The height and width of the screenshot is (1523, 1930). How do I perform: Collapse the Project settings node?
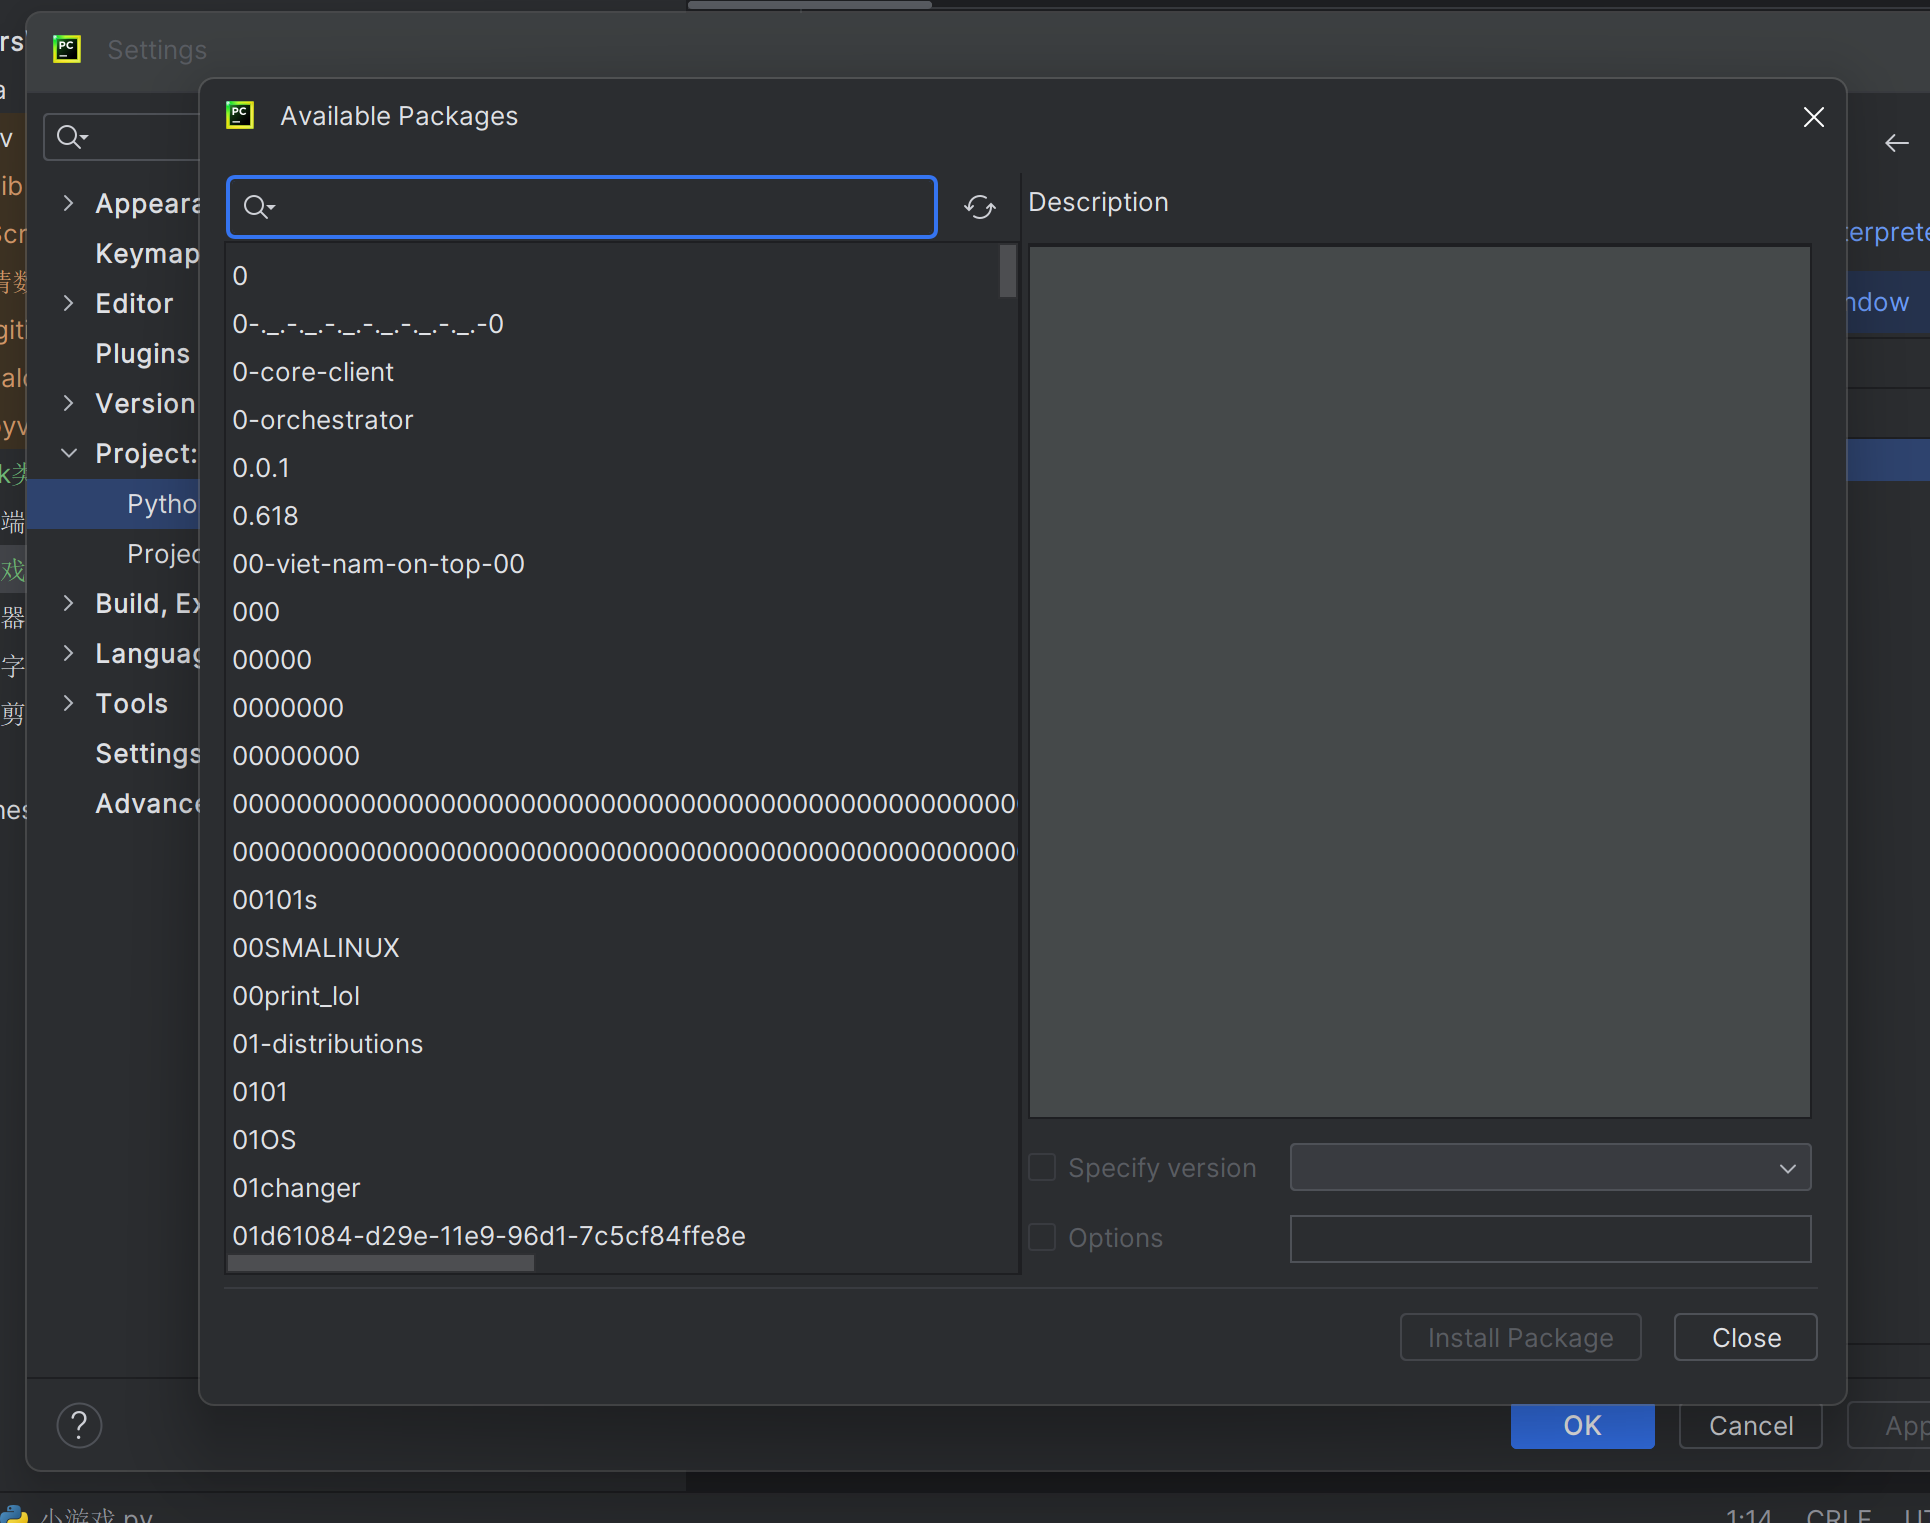click(x=68, y=453)
